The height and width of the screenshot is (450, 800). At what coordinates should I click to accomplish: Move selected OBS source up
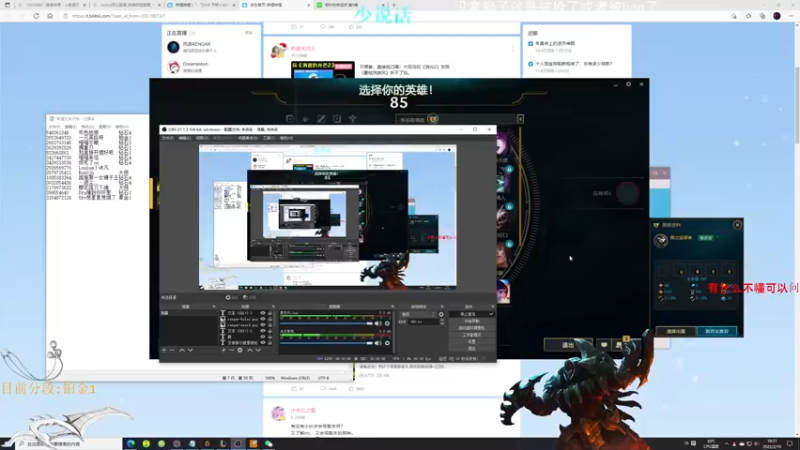[x=250, y=350]
